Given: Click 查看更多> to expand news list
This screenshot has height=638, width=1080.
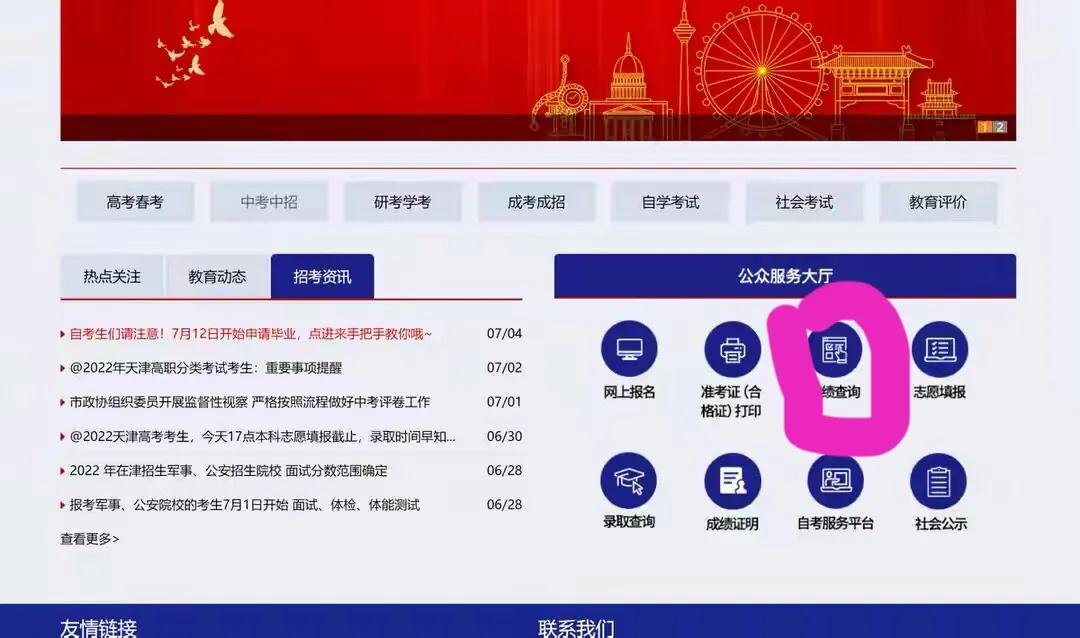Looking at the screenshot, I should point(90,539).
